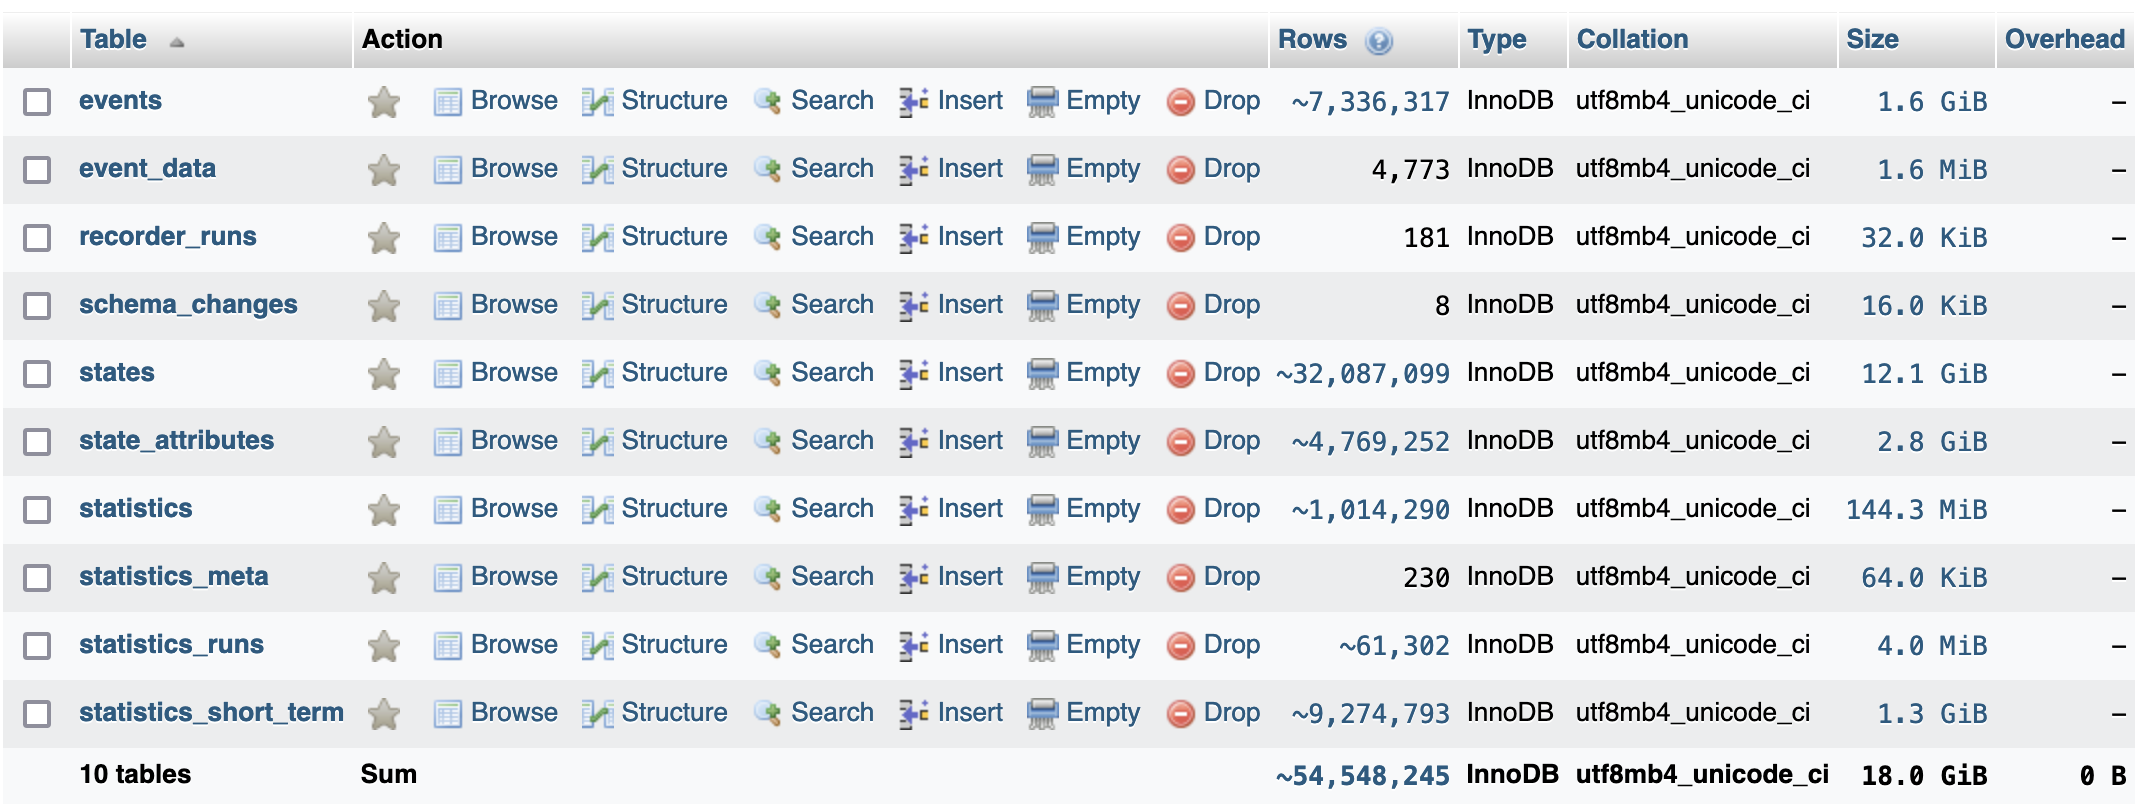Viewport: 2154px width, 812px height.
Task: Star the event_data table as favorite
Action: point(384,168)
